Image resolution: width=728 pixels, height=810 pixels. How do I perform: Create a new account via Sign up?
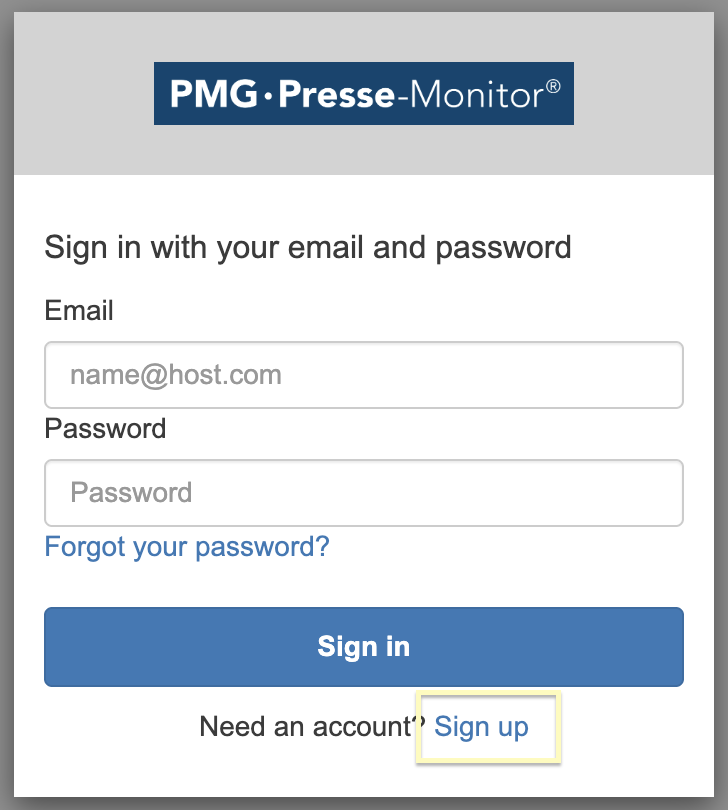(x=481, y=727)
